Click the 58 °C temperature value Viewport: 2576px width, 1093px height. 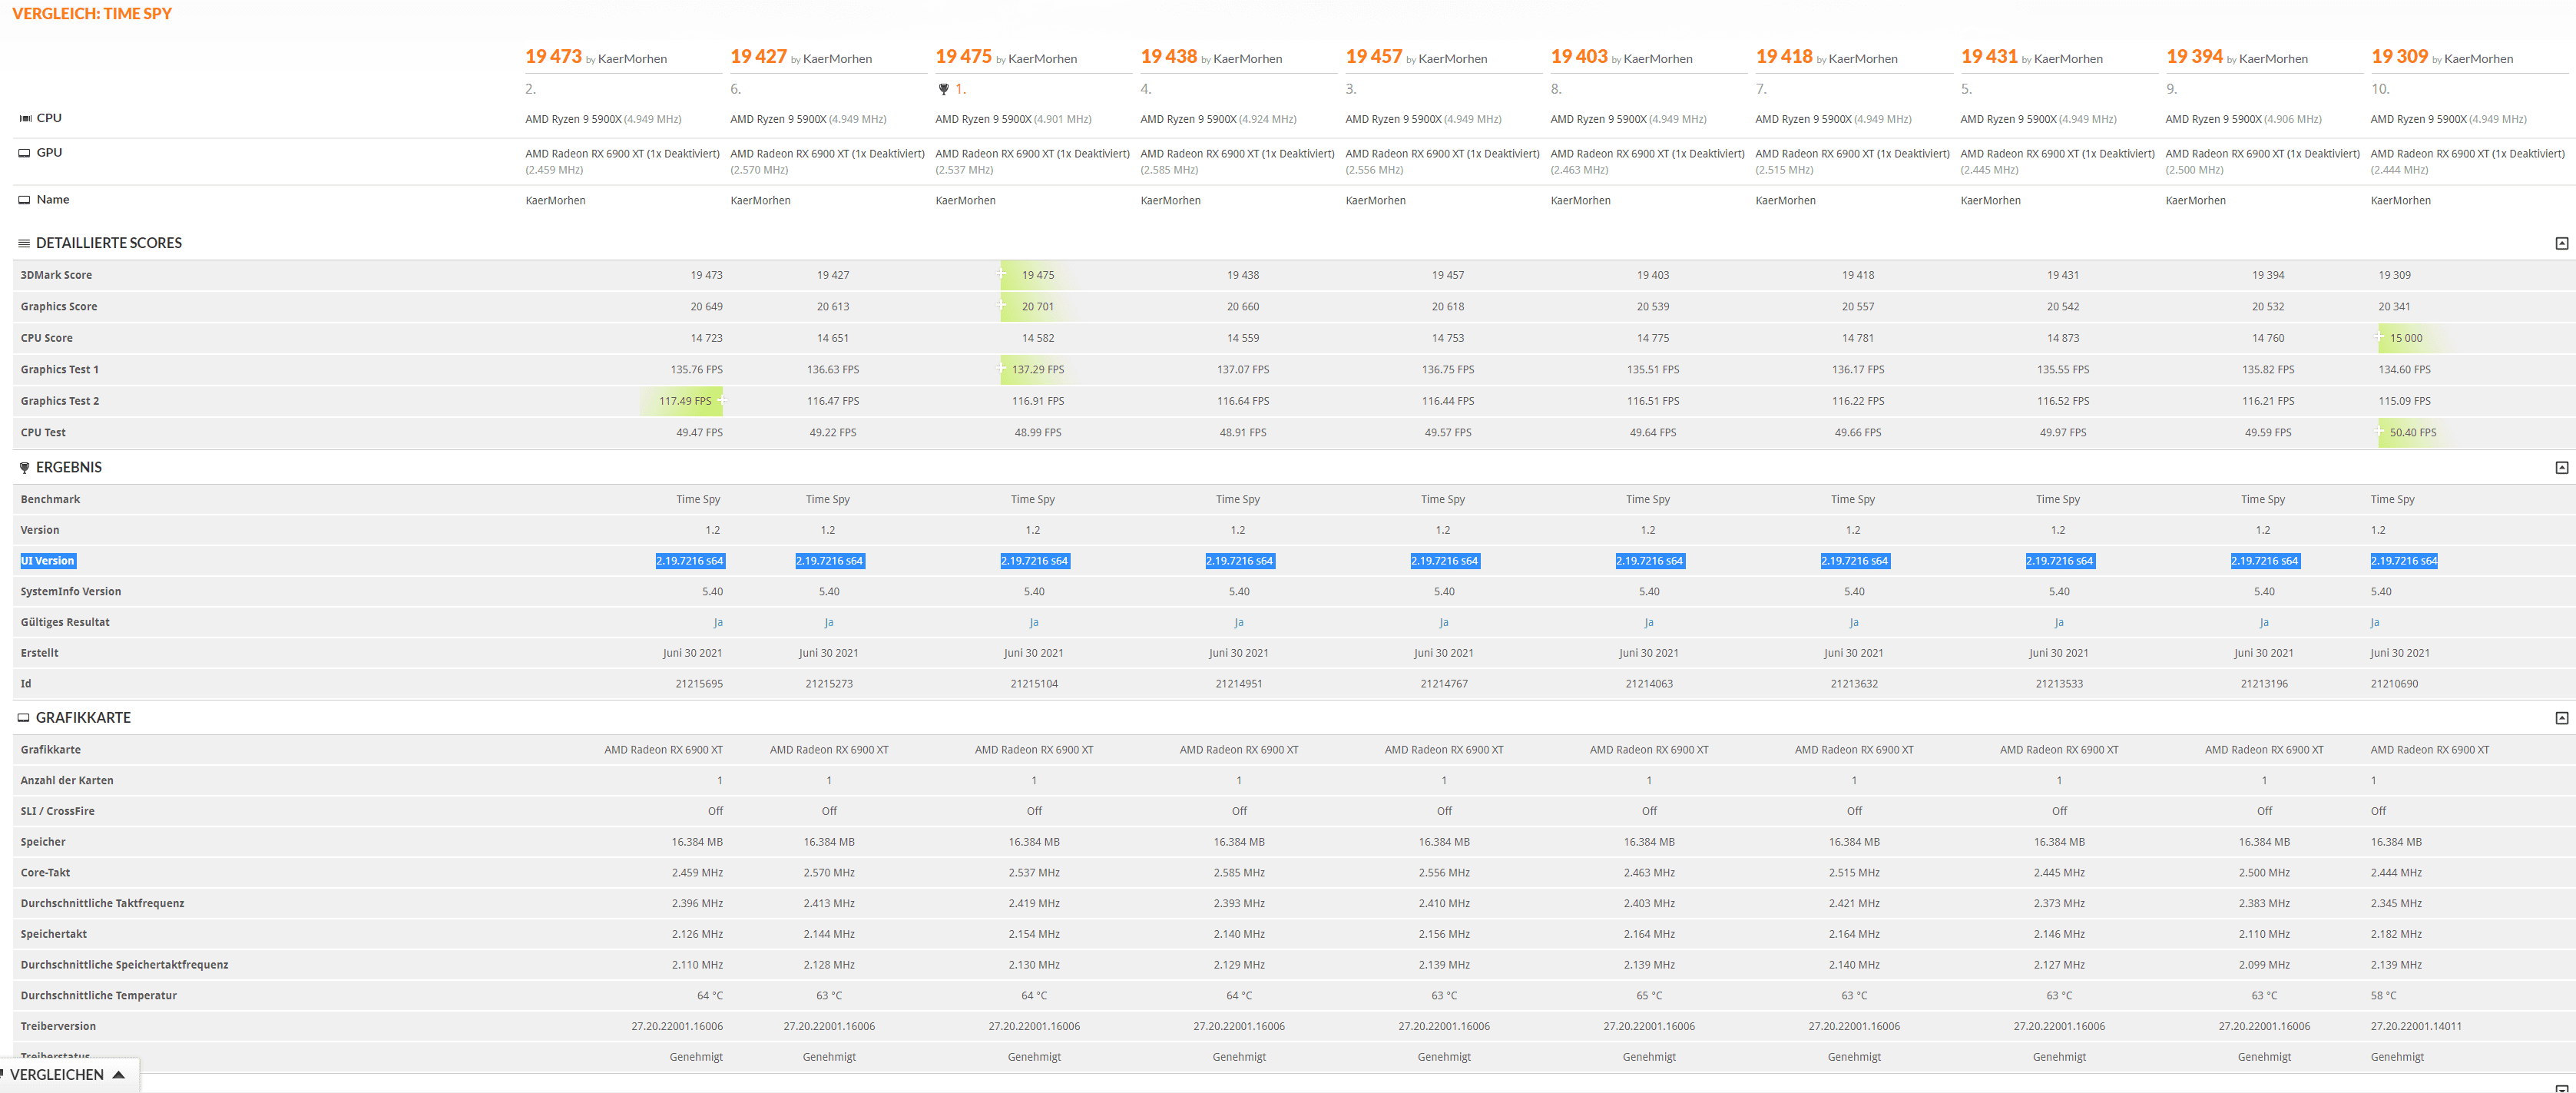2384,996
